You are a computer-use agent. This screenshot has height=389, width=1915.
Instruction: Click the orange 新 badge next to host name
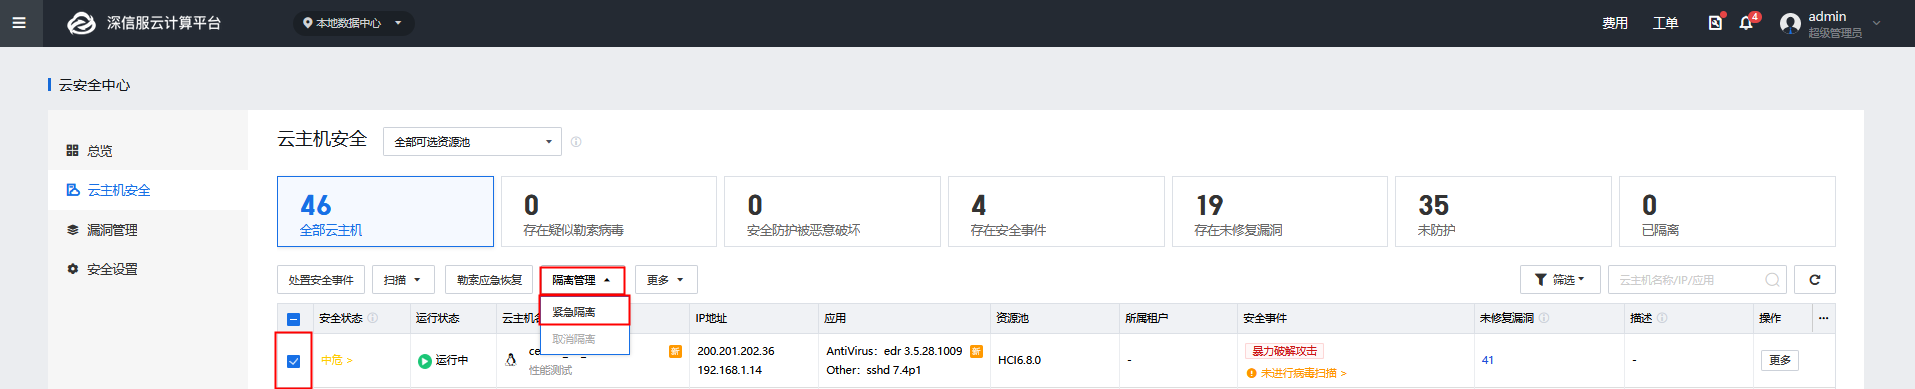(x=675, y=351)
